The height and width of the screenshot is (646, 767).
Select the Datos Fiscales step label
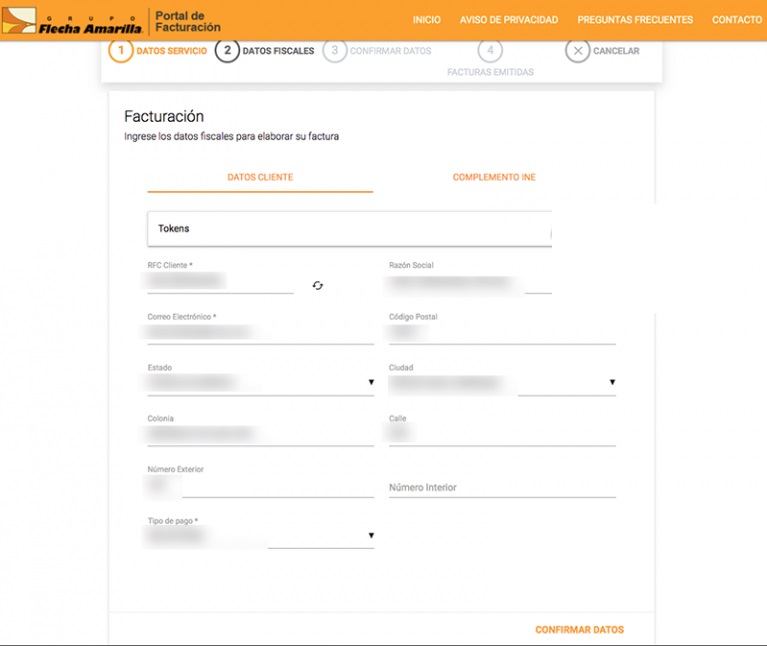tap(278, 51)
